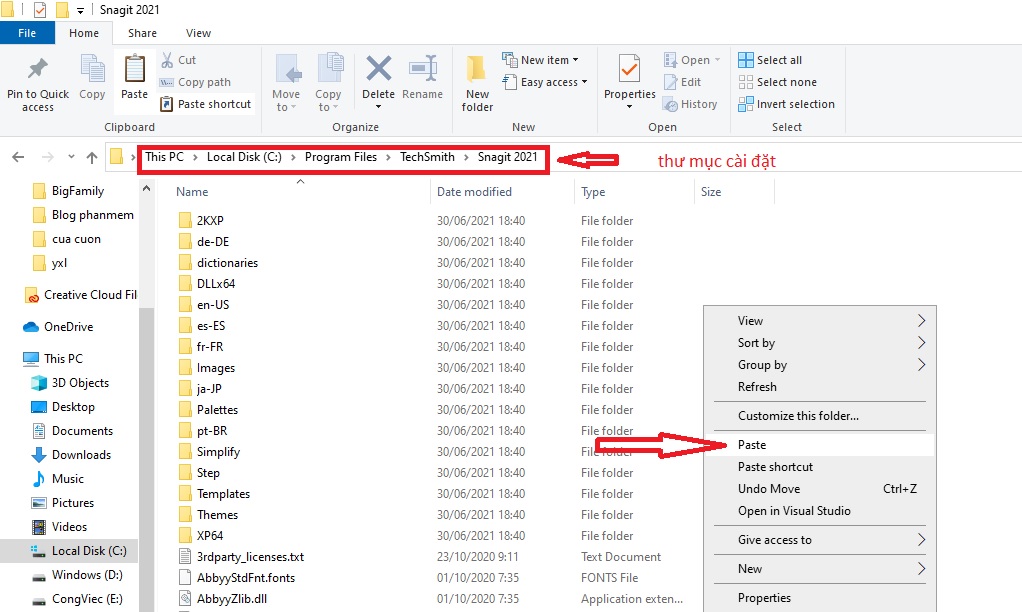
Task: Sort by the Name column header
Action: (x=192, y=192)
